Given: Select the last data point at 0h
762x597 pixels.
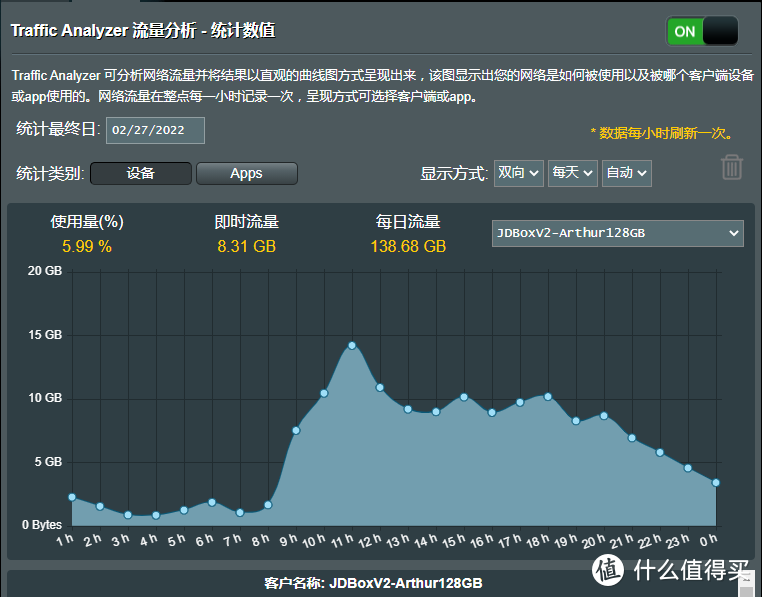Looking at the screenshot, I should [716, 483].
